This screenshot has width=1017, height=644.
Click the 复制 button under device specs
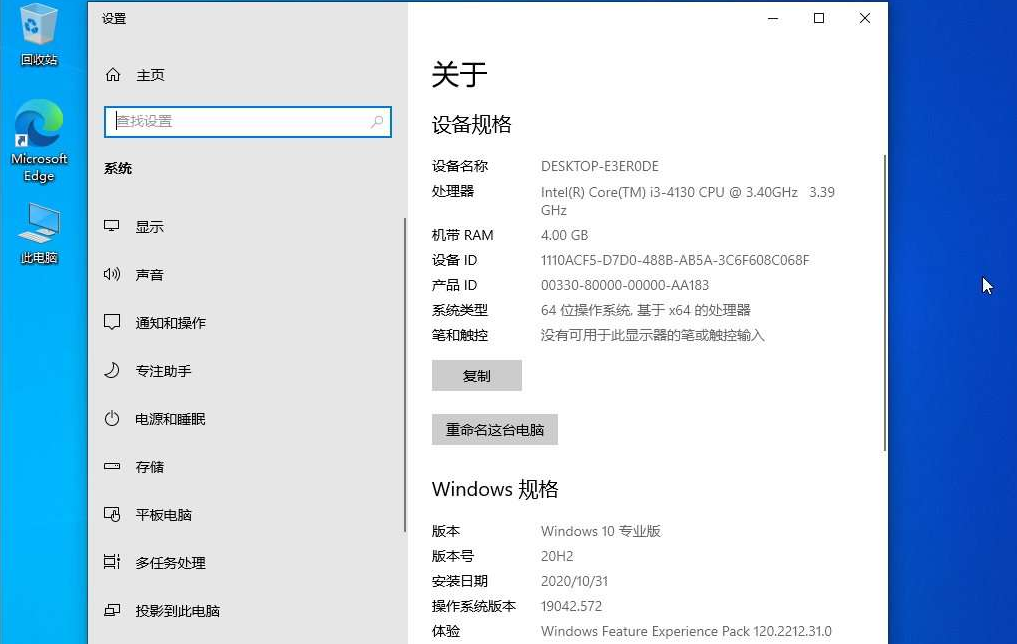pos(477,376)
